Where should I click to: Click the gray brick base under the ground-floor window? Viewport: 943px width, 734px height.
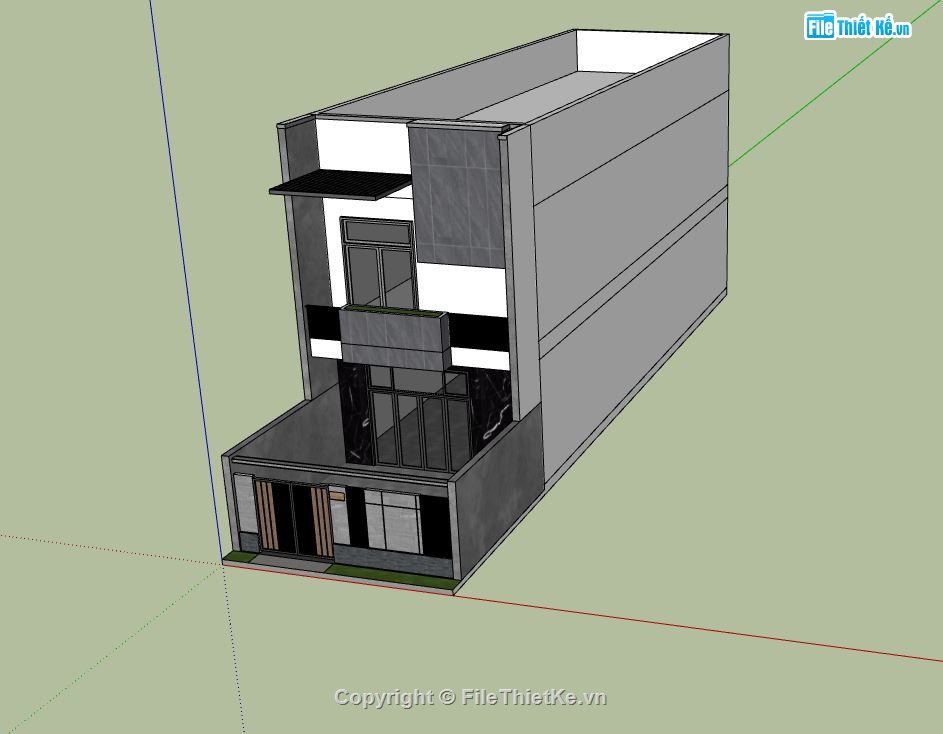tap(391, 559)
